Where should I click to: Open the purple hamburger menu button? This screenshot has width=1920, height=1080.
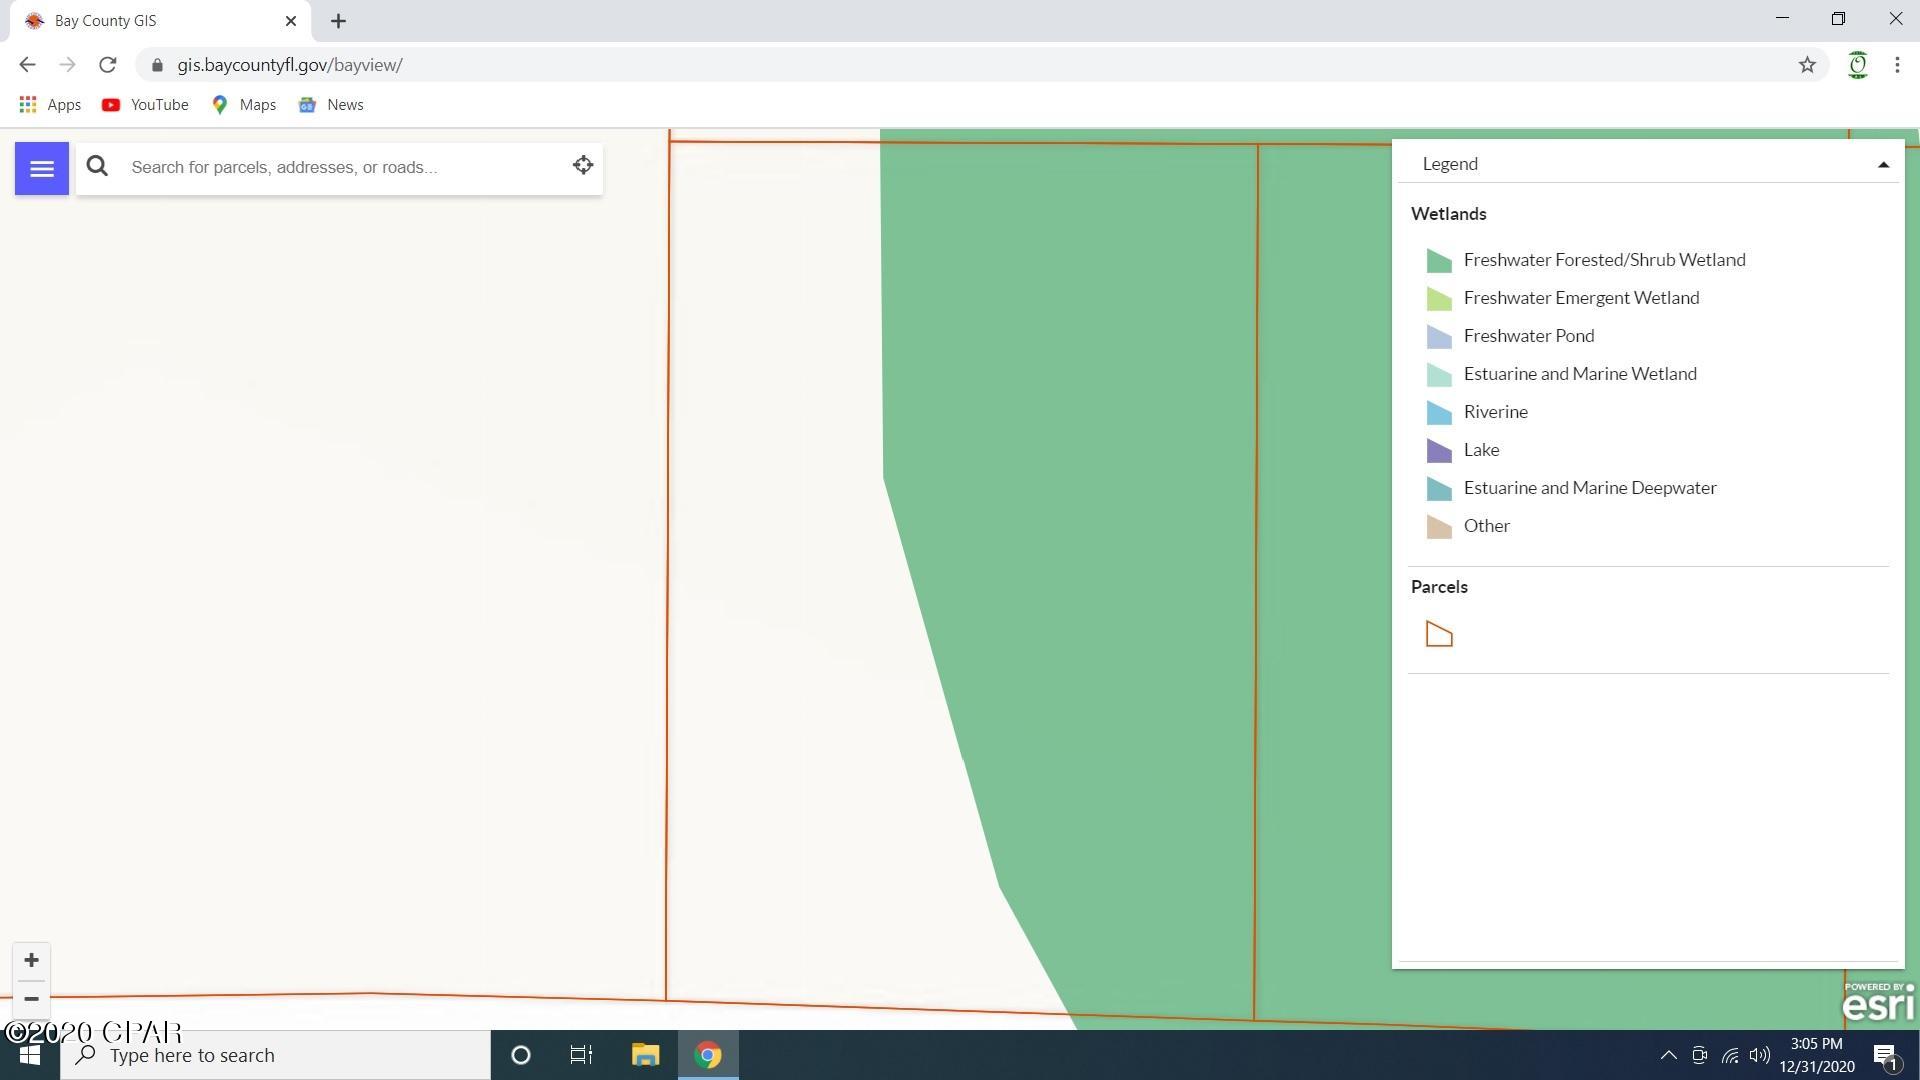coord(41,168)
